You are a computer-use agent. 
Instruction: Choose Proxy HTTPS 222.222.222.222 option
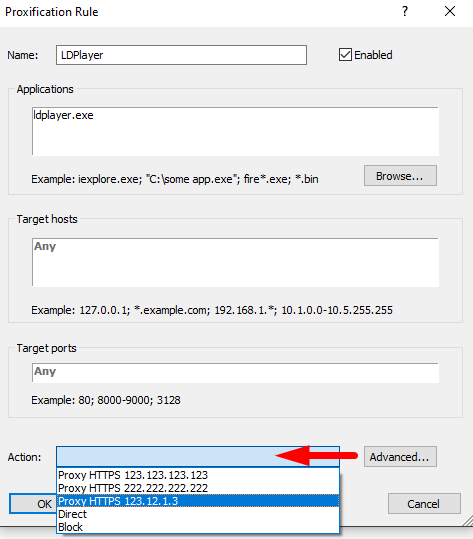[198, 488]
